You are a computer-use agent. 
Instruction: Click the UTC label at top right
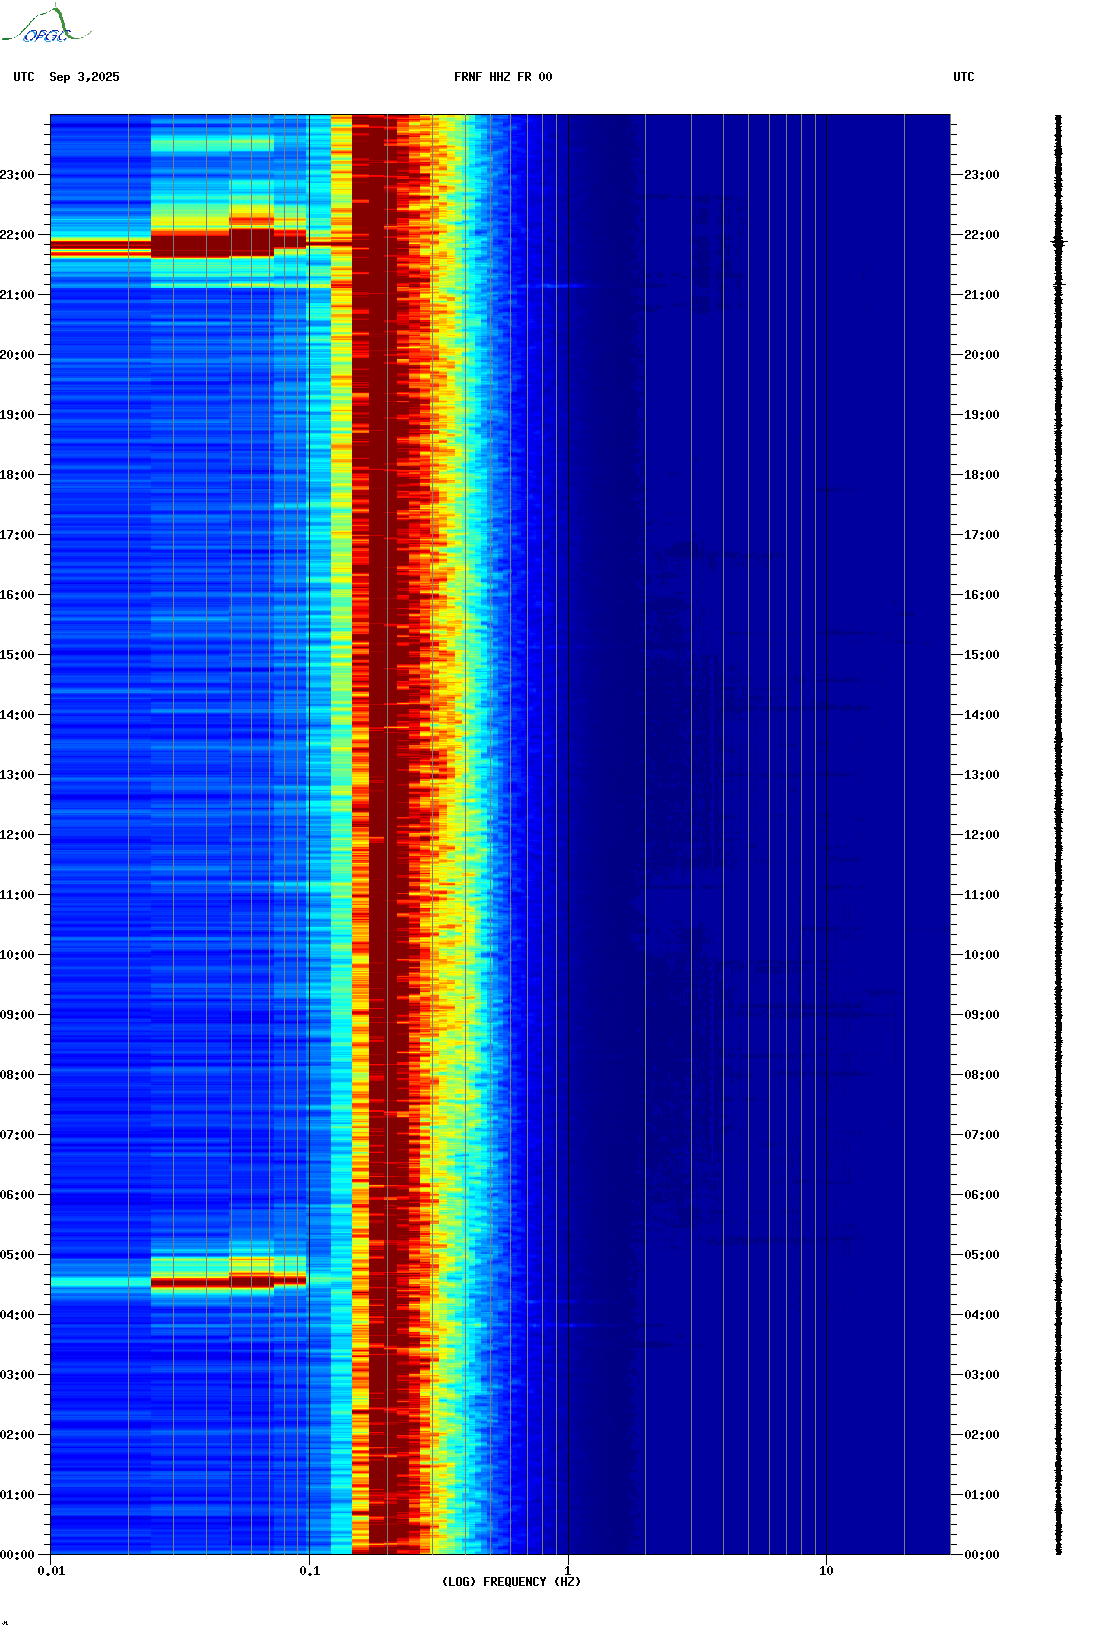[x=964, y=77]
